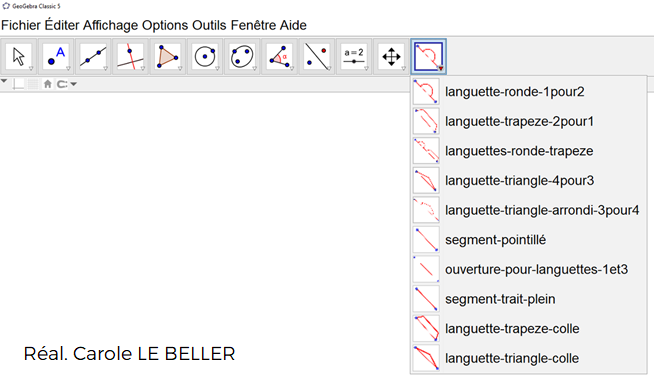The width and height of the screenshot is (654, 381).
Task: Toggle axes display in style bar
Action: click(18, 84)
